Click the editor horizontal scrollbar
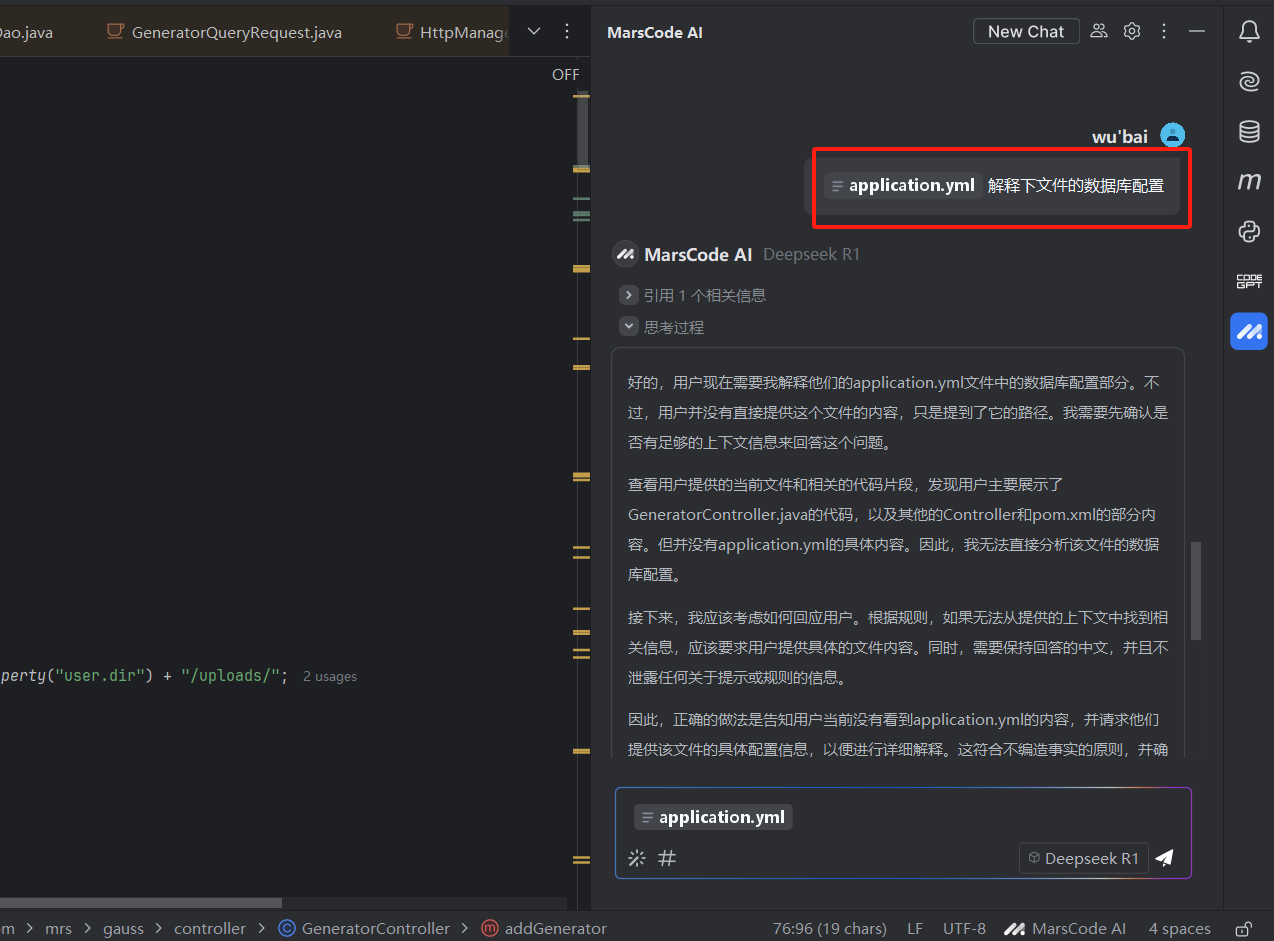The image size is (1274, 941). [140, 902]
